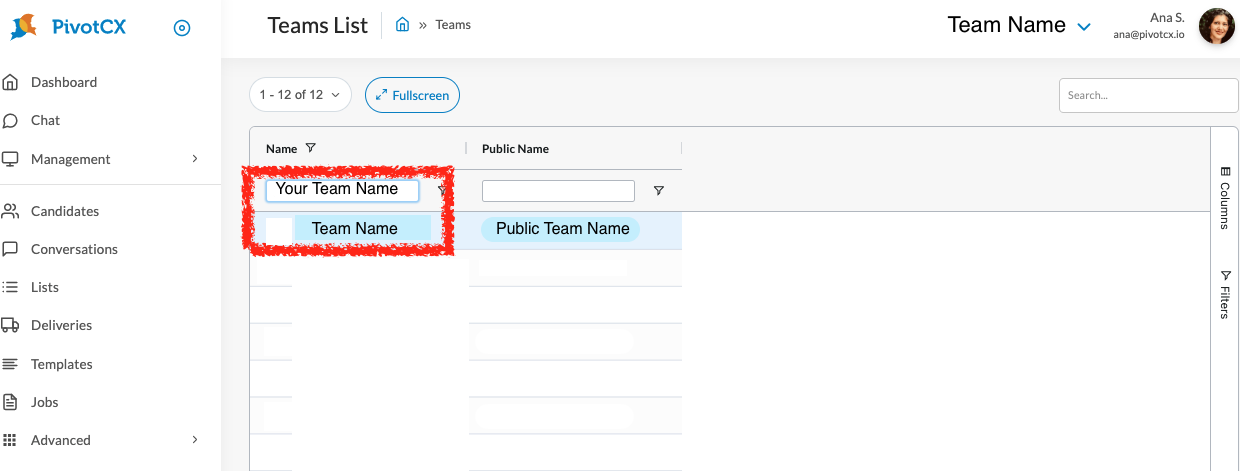The height and width of the screenshot is (471, 1240).
Task: Click the Name column header filter icon
Action: coord(311,148)
